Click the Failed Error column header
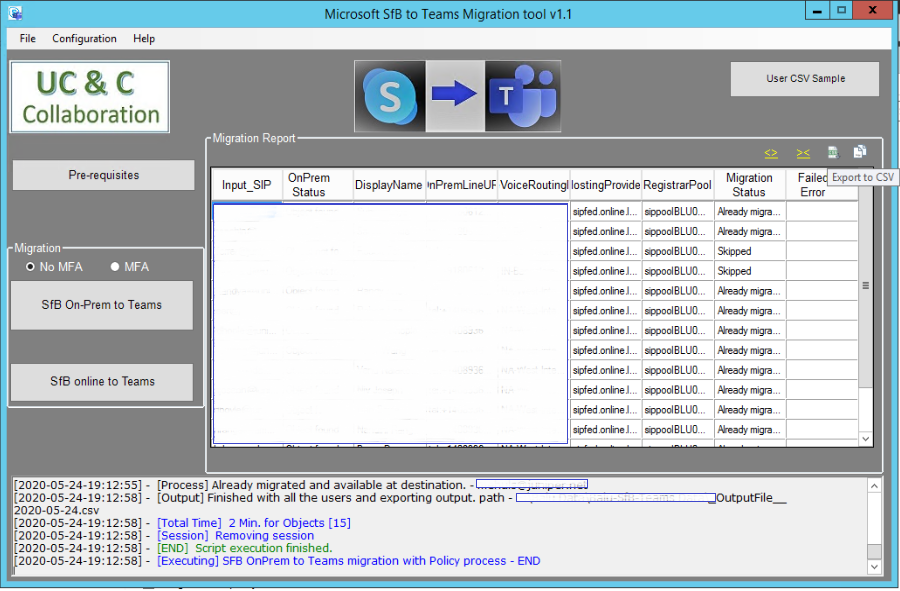The width and height of the screenshot is (900, 591). [813, 185]
